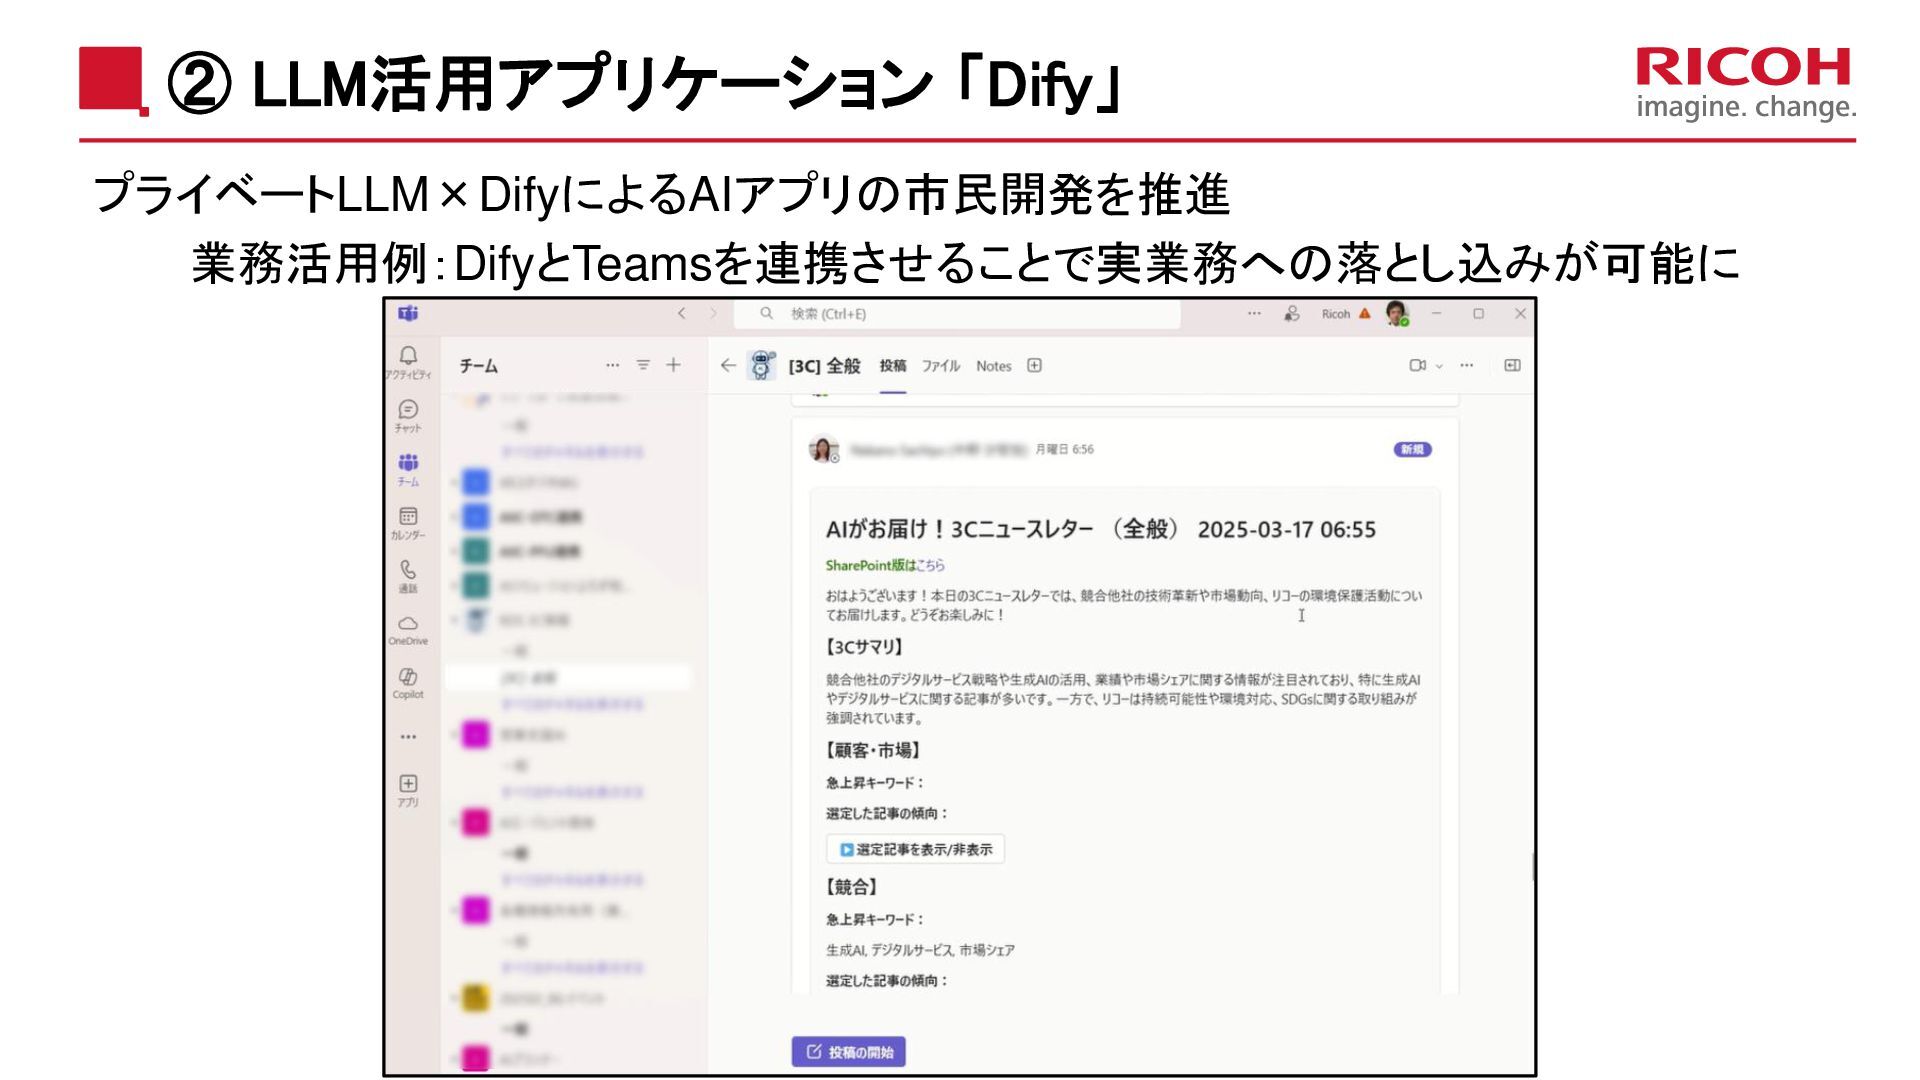
Task: Click the Teams logo in title bar
Action: [x=408, y=314]
